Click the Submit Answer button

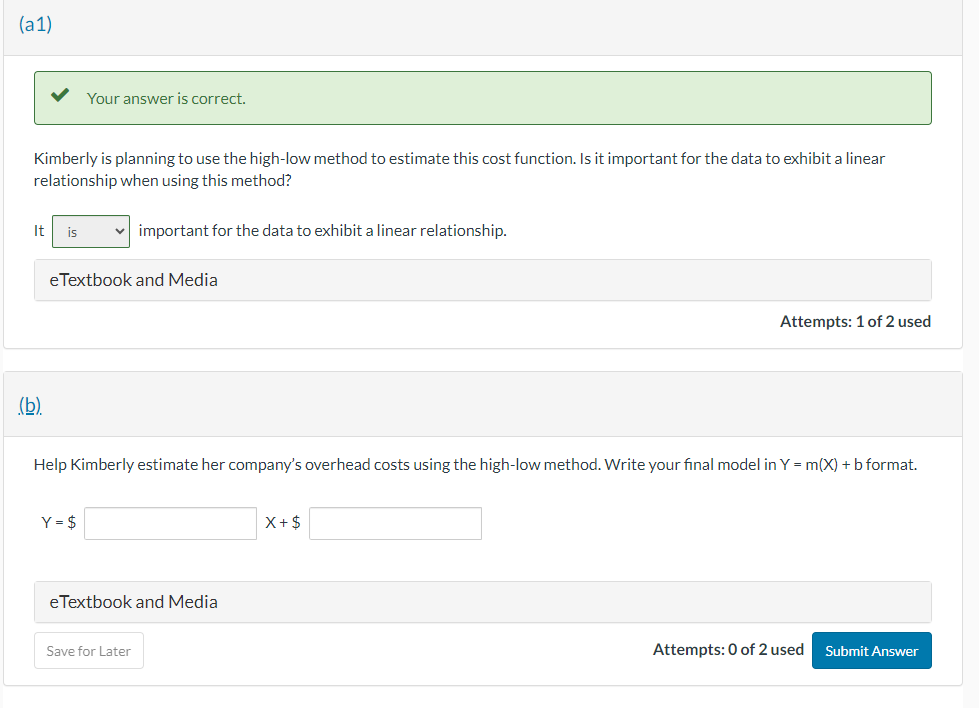click(872, 651)
